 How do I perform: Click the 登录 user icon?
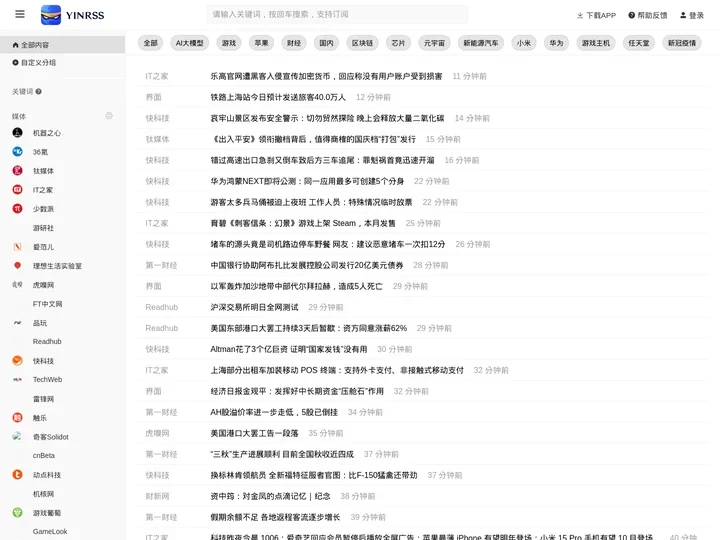[x=683, y=15]
